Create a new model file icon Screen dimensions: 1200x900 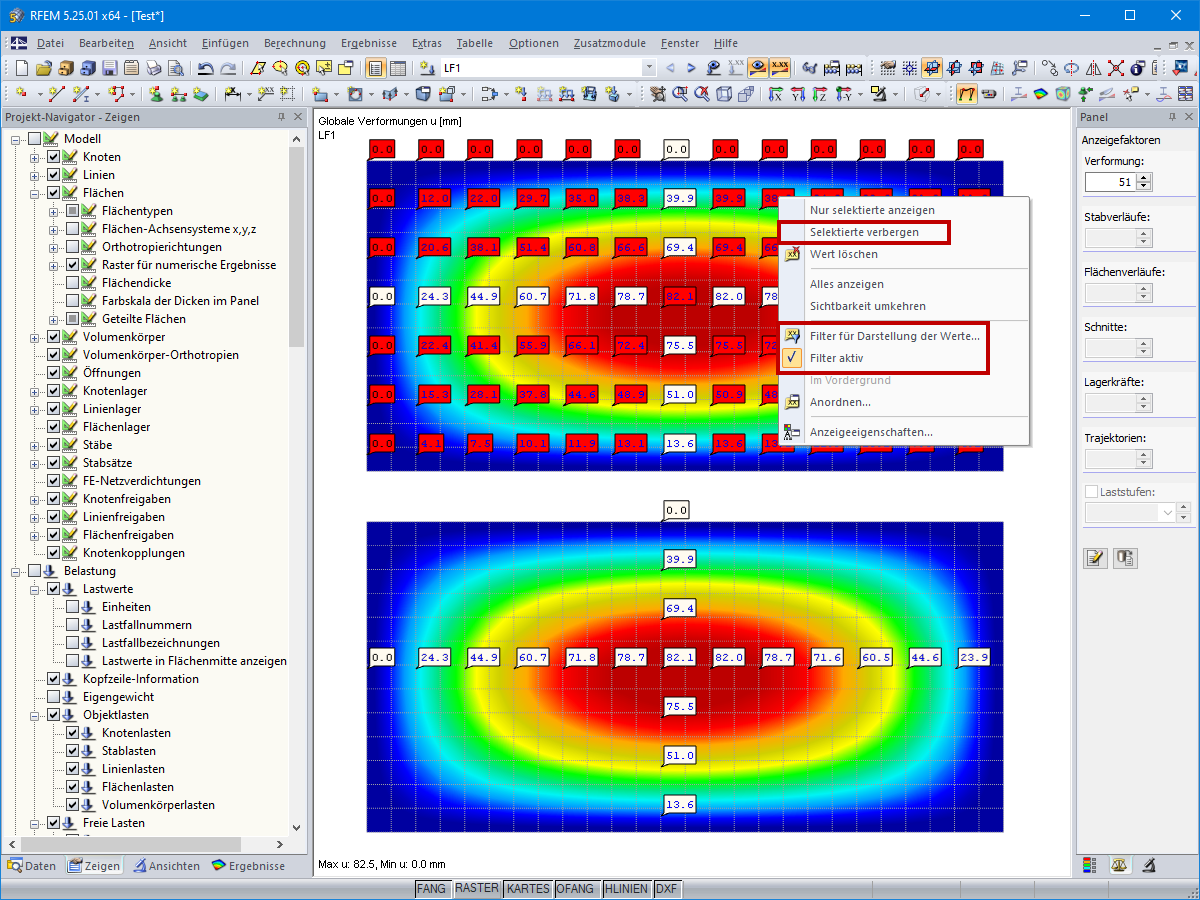click(21, 68)
